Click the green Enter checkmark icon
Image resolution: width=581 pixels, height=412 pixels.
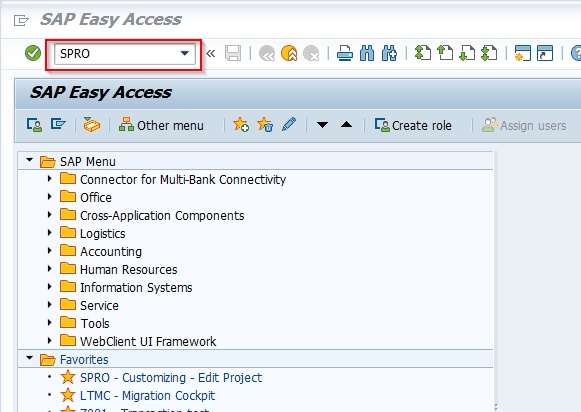pyautogui.click(x=33, y=53)
